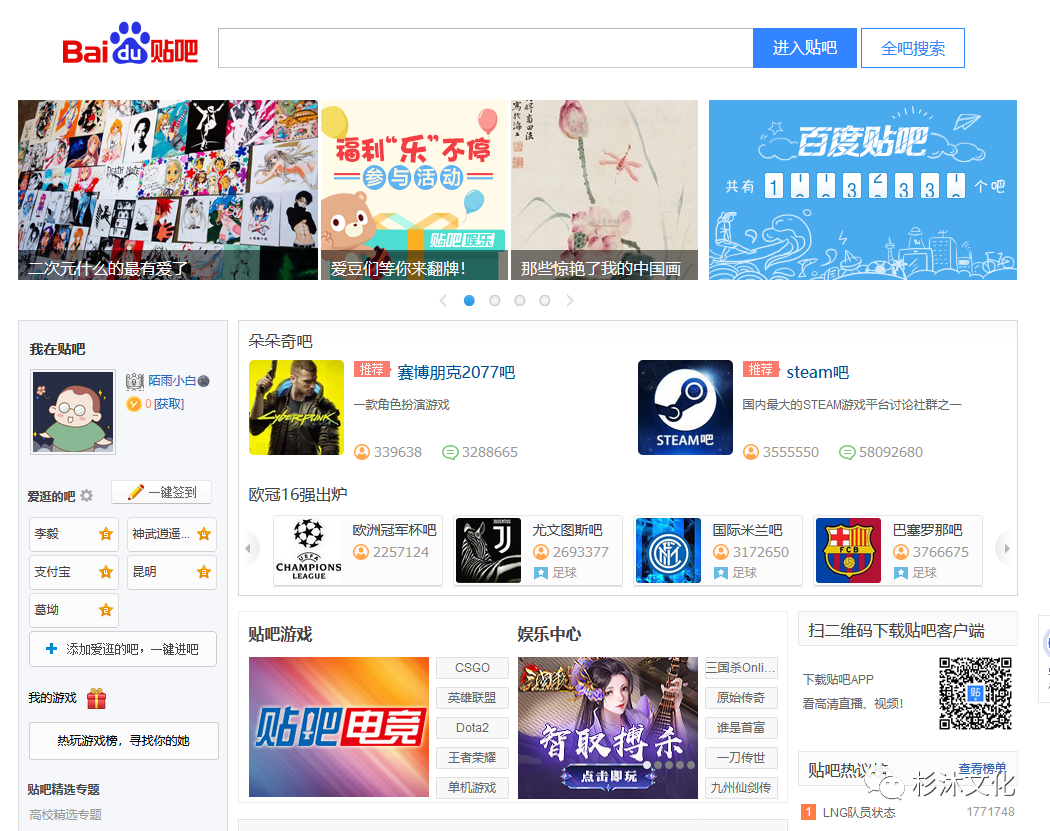Open the 二次元什么的最有爱了 banner

(x=167, y=190)
